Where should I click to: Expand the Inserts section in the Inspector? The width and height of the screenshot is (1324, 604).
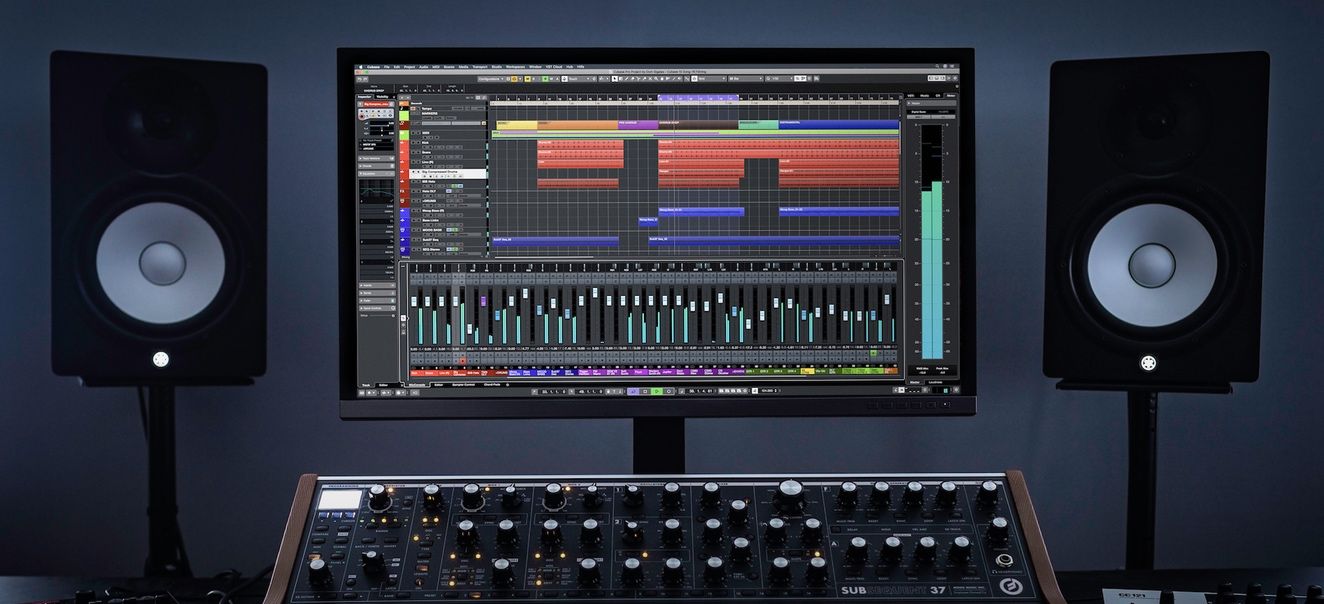point(377,286)
